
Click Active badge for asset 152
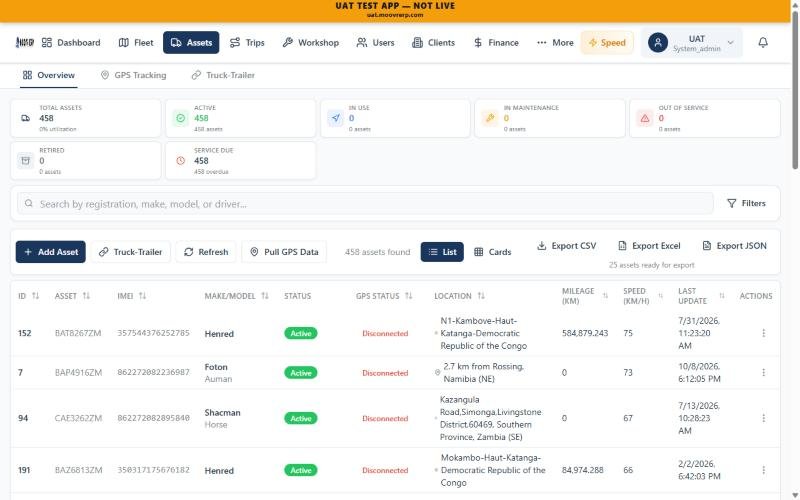301,333
